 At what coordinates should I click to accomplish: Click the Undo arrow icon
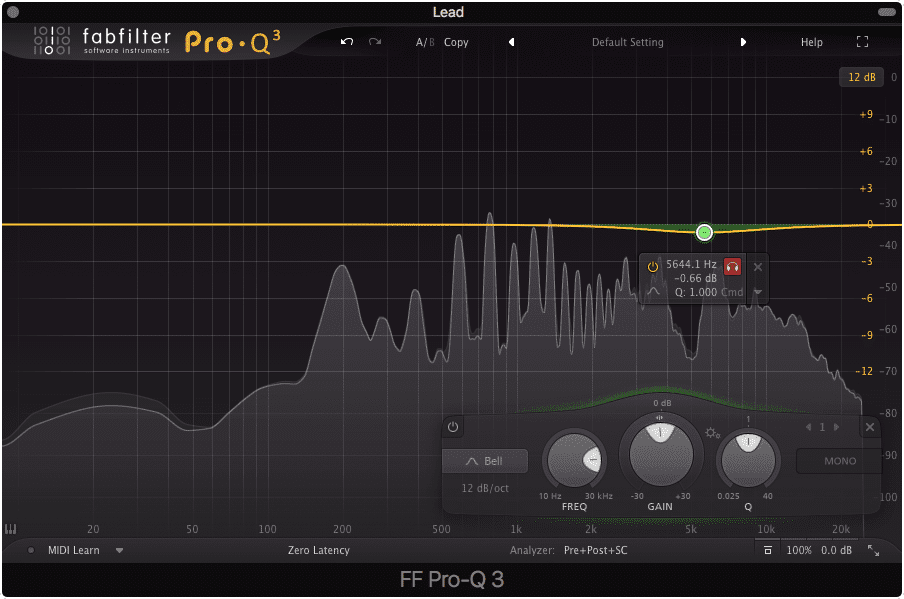(x=346, y=42)
